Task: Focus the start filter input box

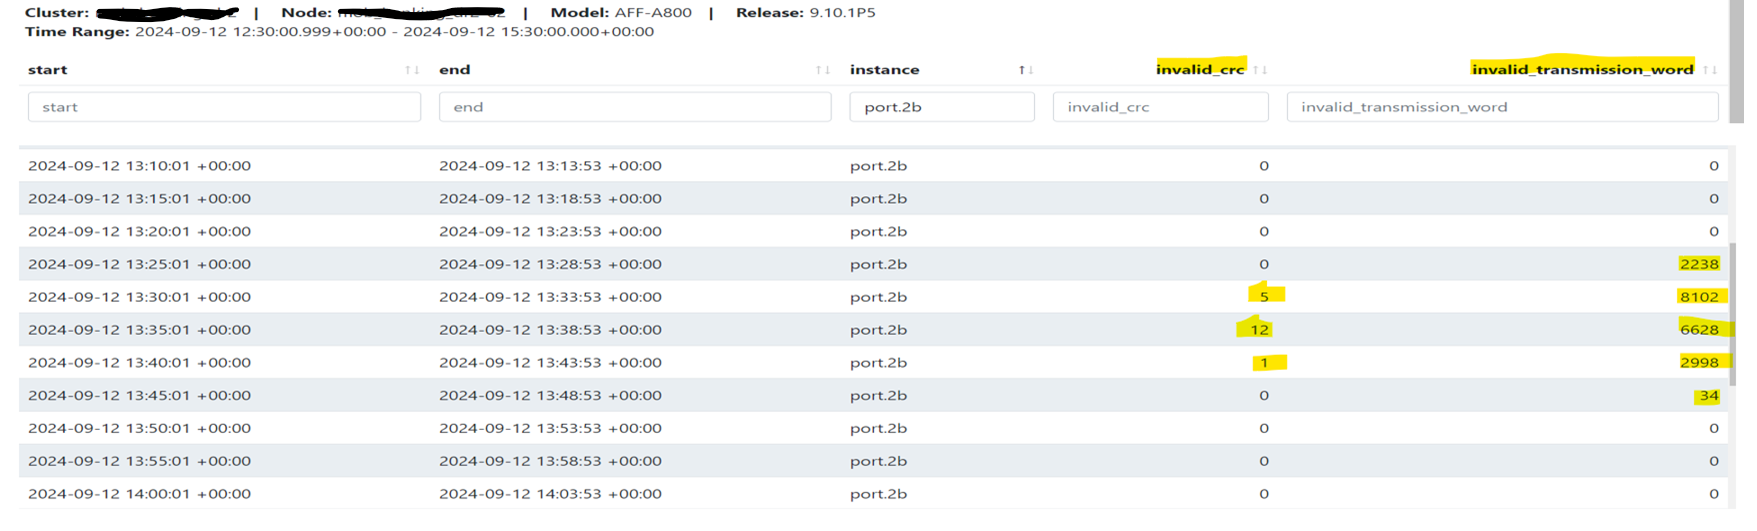Action: pyautogui.click(x=224, y=107)
